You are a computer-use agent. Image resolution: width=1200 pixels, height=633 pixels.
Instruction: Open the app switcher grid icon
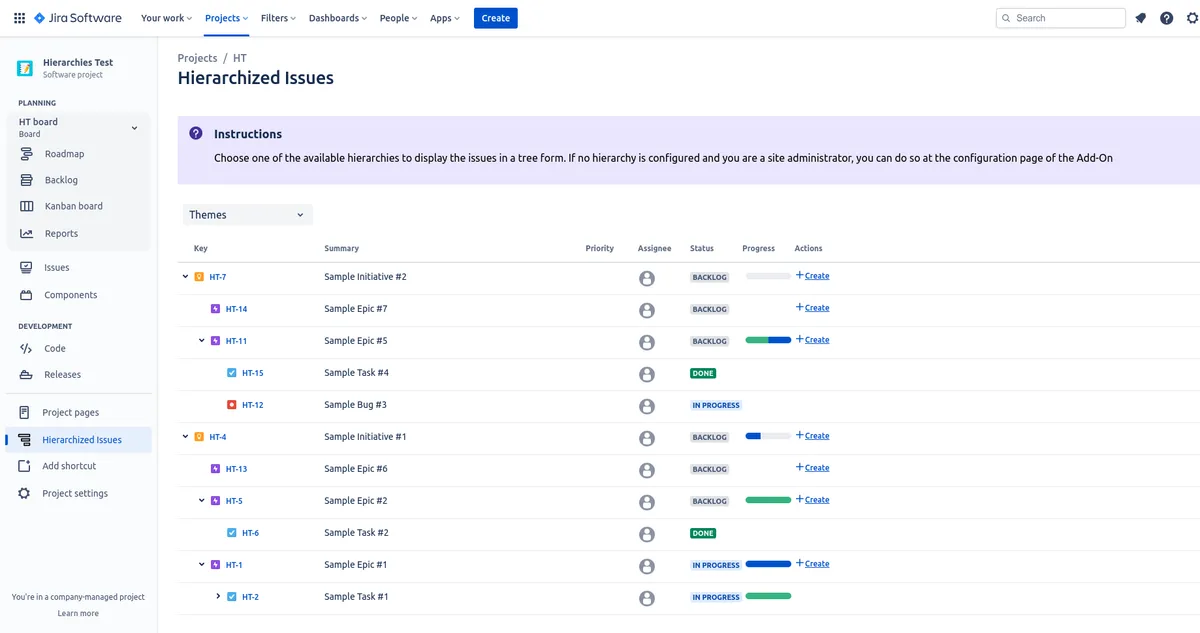pyautogui.click(x=19, y=18)
